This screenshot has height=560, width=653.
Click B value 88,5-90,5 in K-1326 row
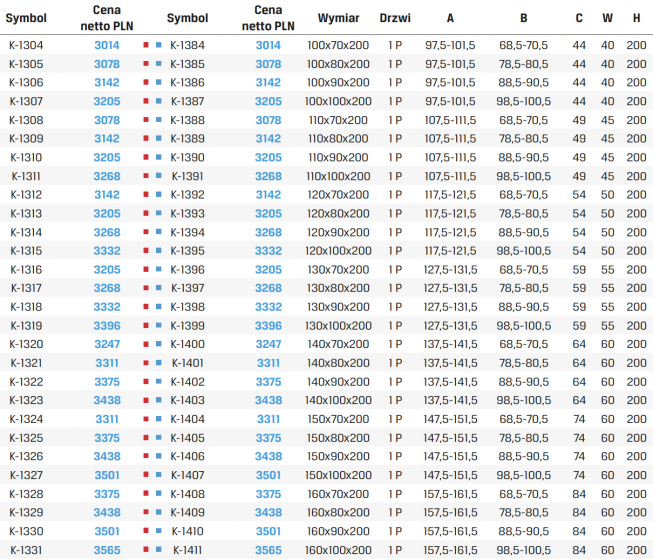[523, 456]
